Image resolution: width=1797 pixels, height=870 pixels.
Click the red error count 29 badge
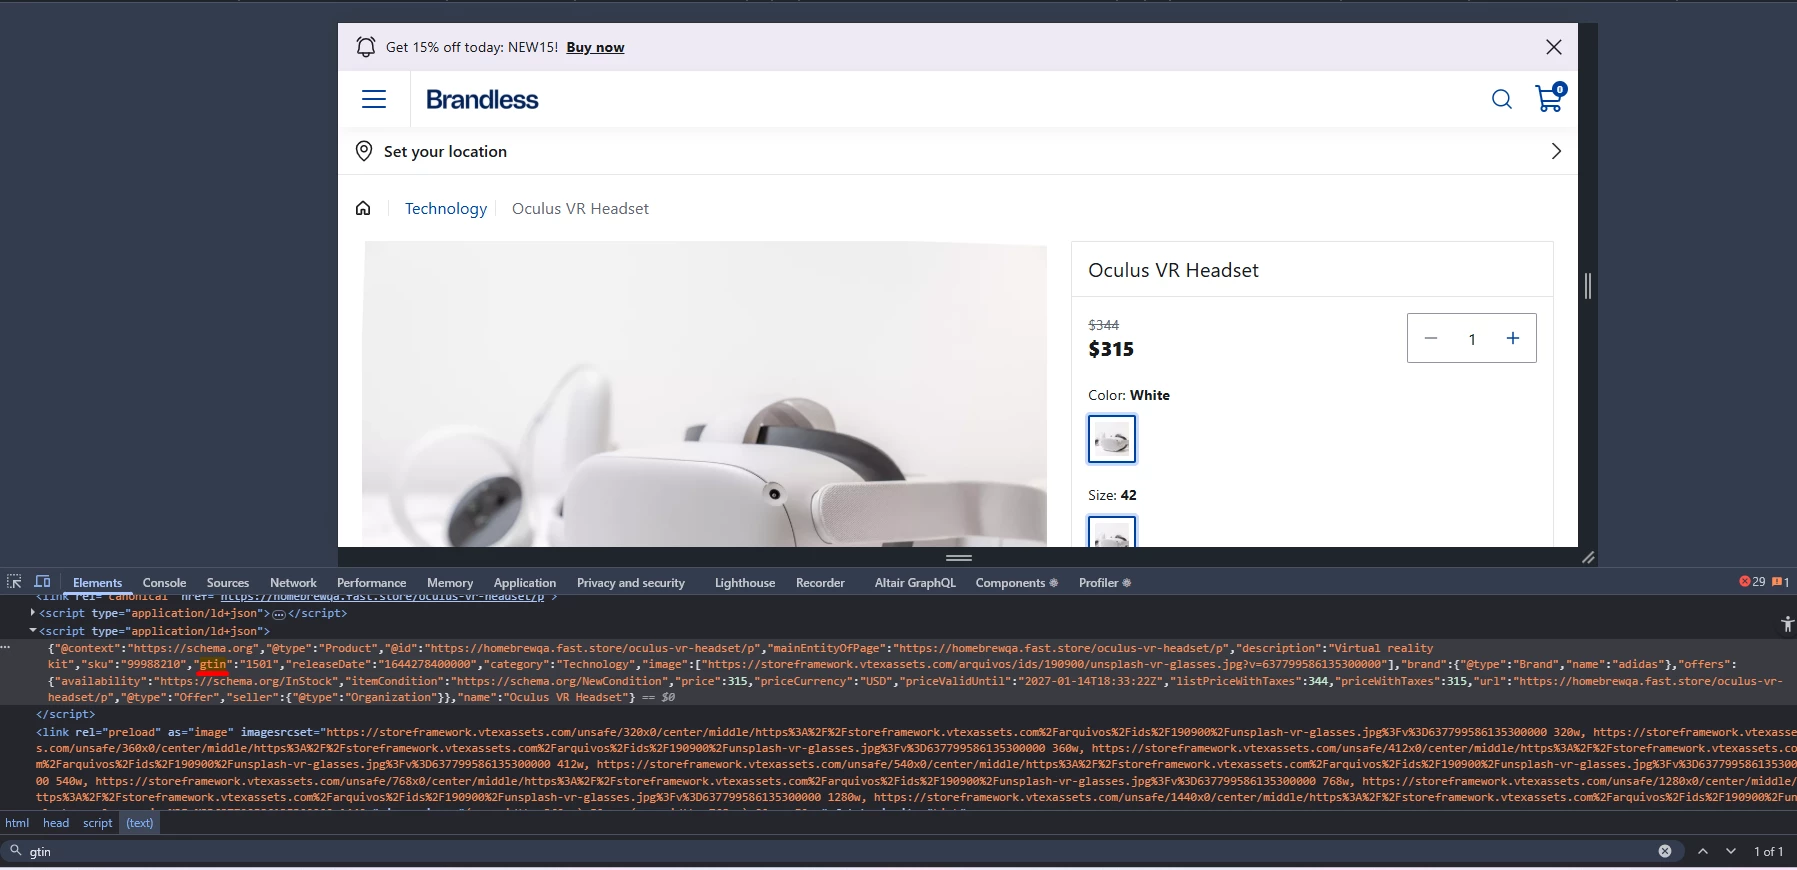coord(1752,582)
